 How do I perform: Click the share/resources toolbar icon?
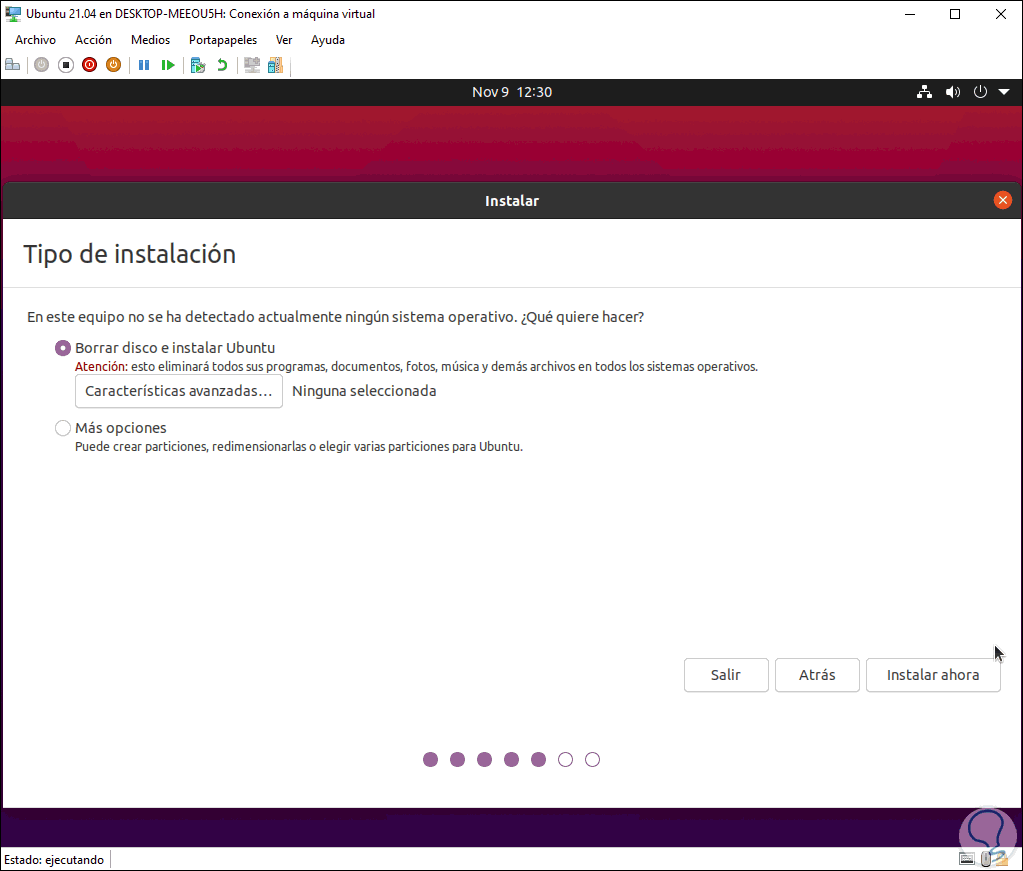(x=275, y=65)
